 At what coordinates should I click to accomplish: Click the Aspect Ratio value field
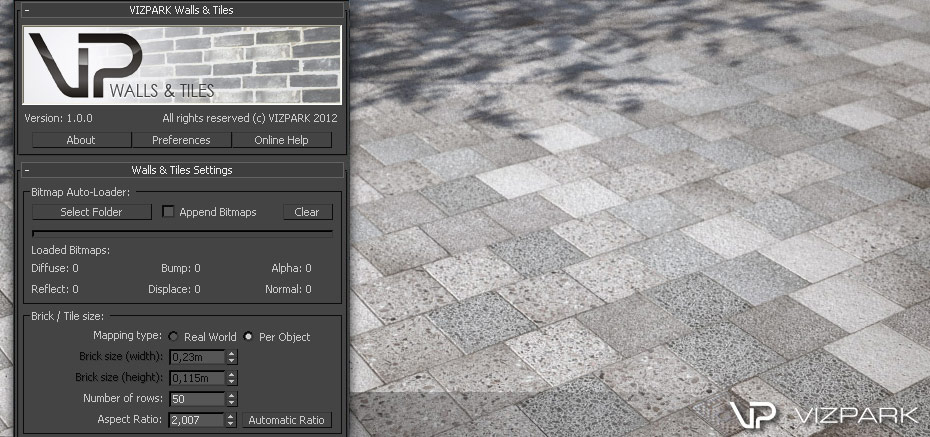(x=196, y=420)
